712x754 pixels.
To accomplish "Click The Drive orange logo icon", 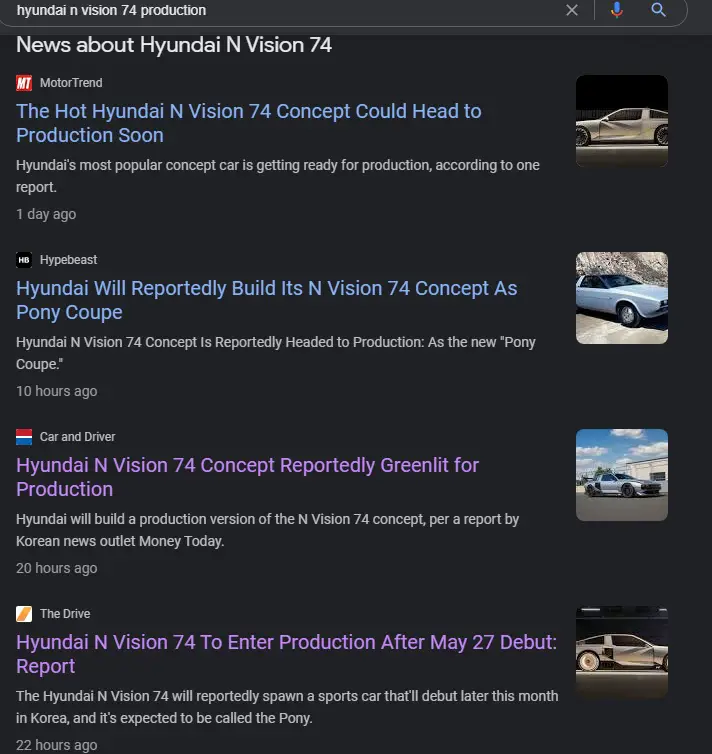I will tap(24, 614).
